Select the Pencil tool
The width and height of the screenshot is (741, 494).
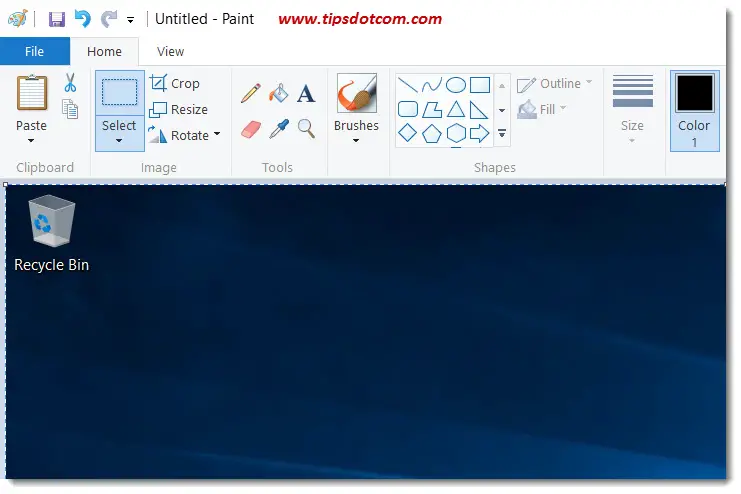coord(251,93)
